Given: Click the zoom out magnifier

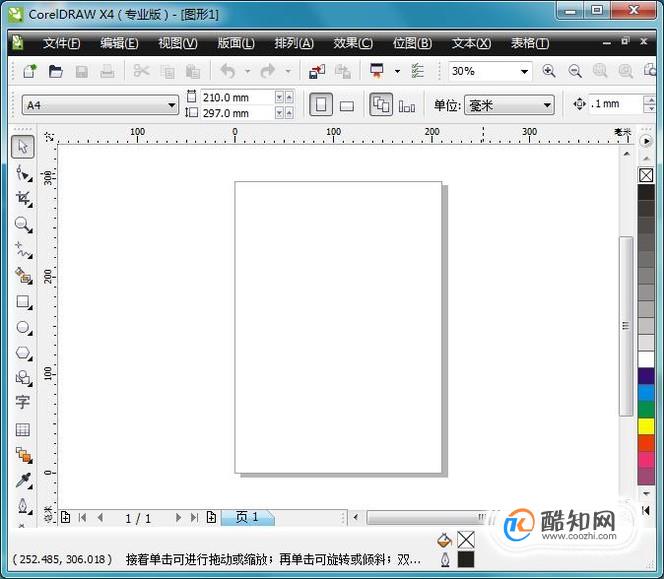Looking at the screenshot, I should click(575, 71).
